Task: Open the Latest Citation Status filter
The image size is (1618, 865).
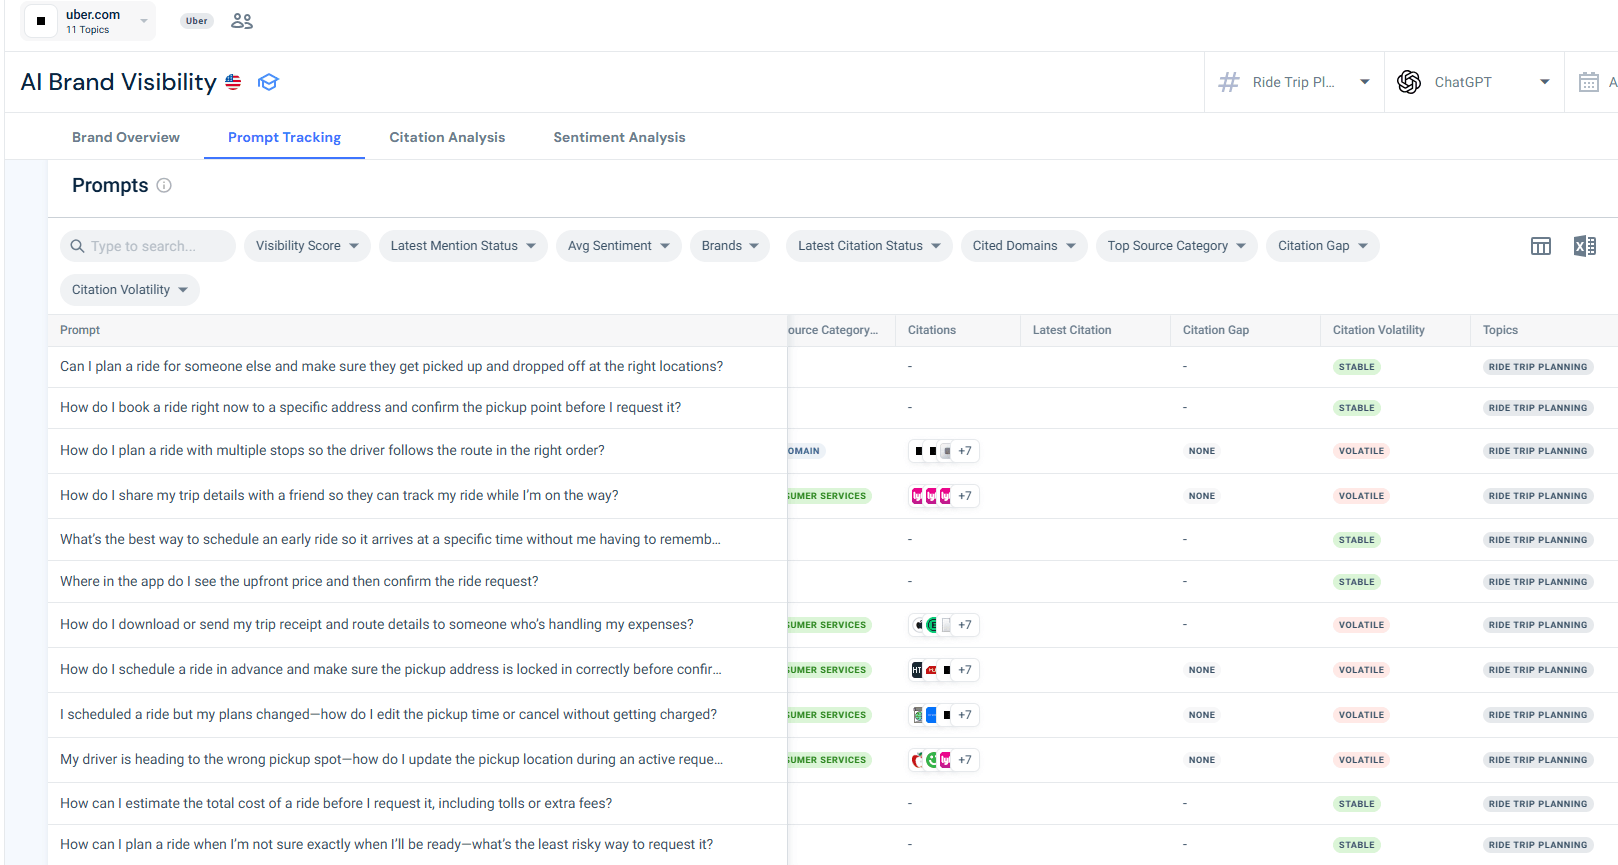Action: tap(869, 246)
